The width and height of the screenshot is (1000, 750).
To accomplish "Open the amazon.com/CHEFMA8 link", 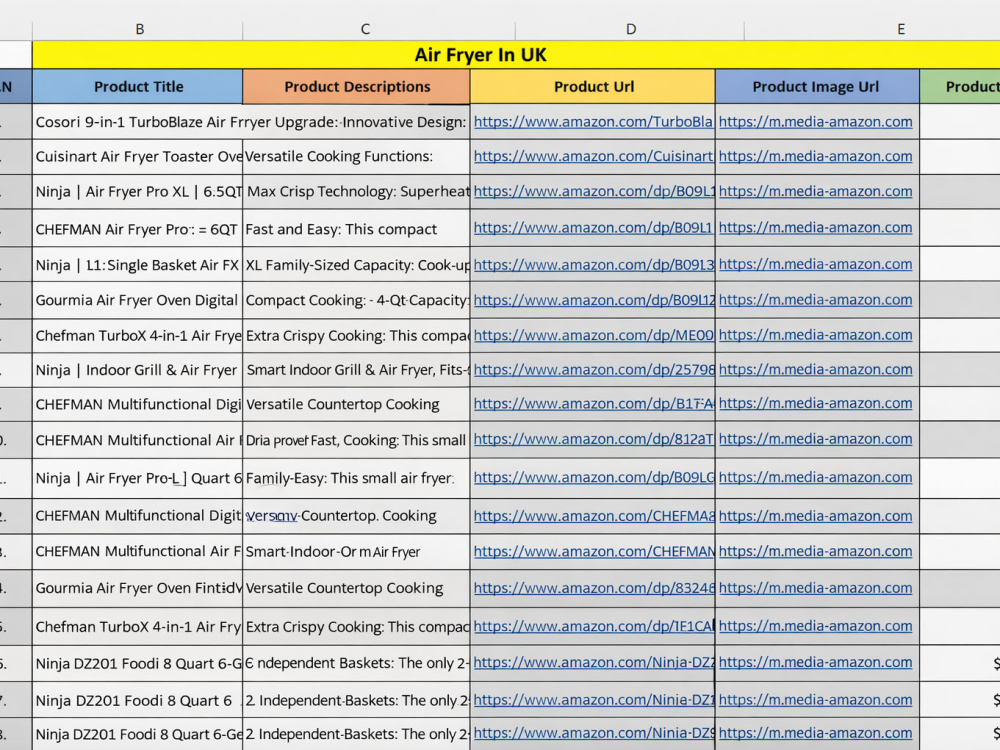I will [594, 516].
